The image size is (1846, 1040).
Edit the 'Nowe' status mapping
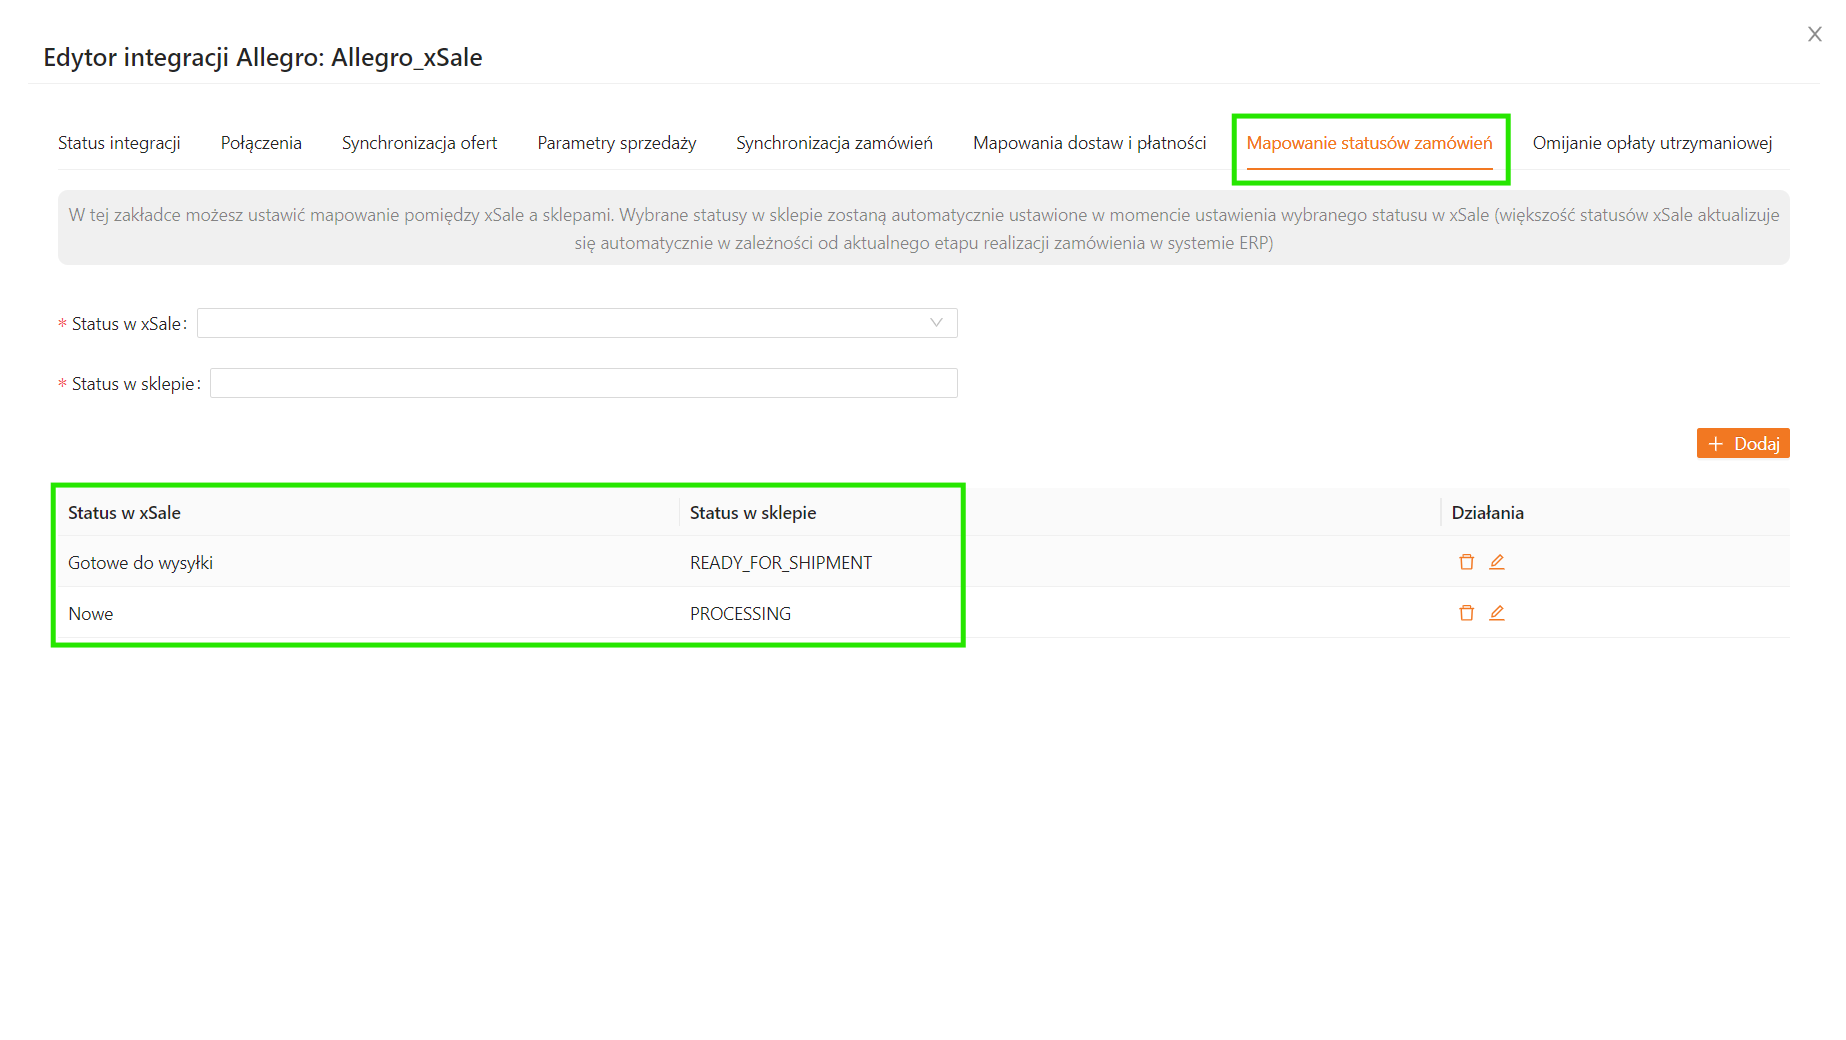[x=1496, y=613]
